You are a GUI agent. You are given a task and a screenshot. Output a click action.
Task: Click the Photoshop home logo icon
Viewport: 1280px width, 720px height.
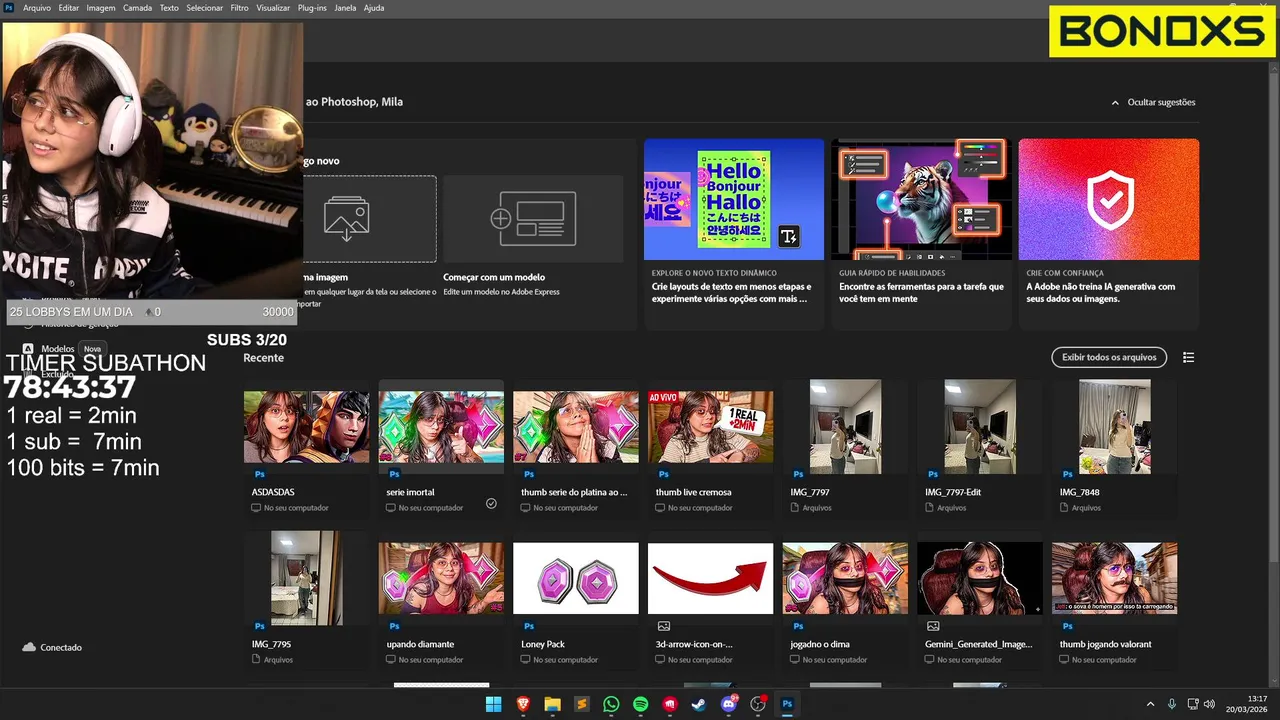point(8,7)
